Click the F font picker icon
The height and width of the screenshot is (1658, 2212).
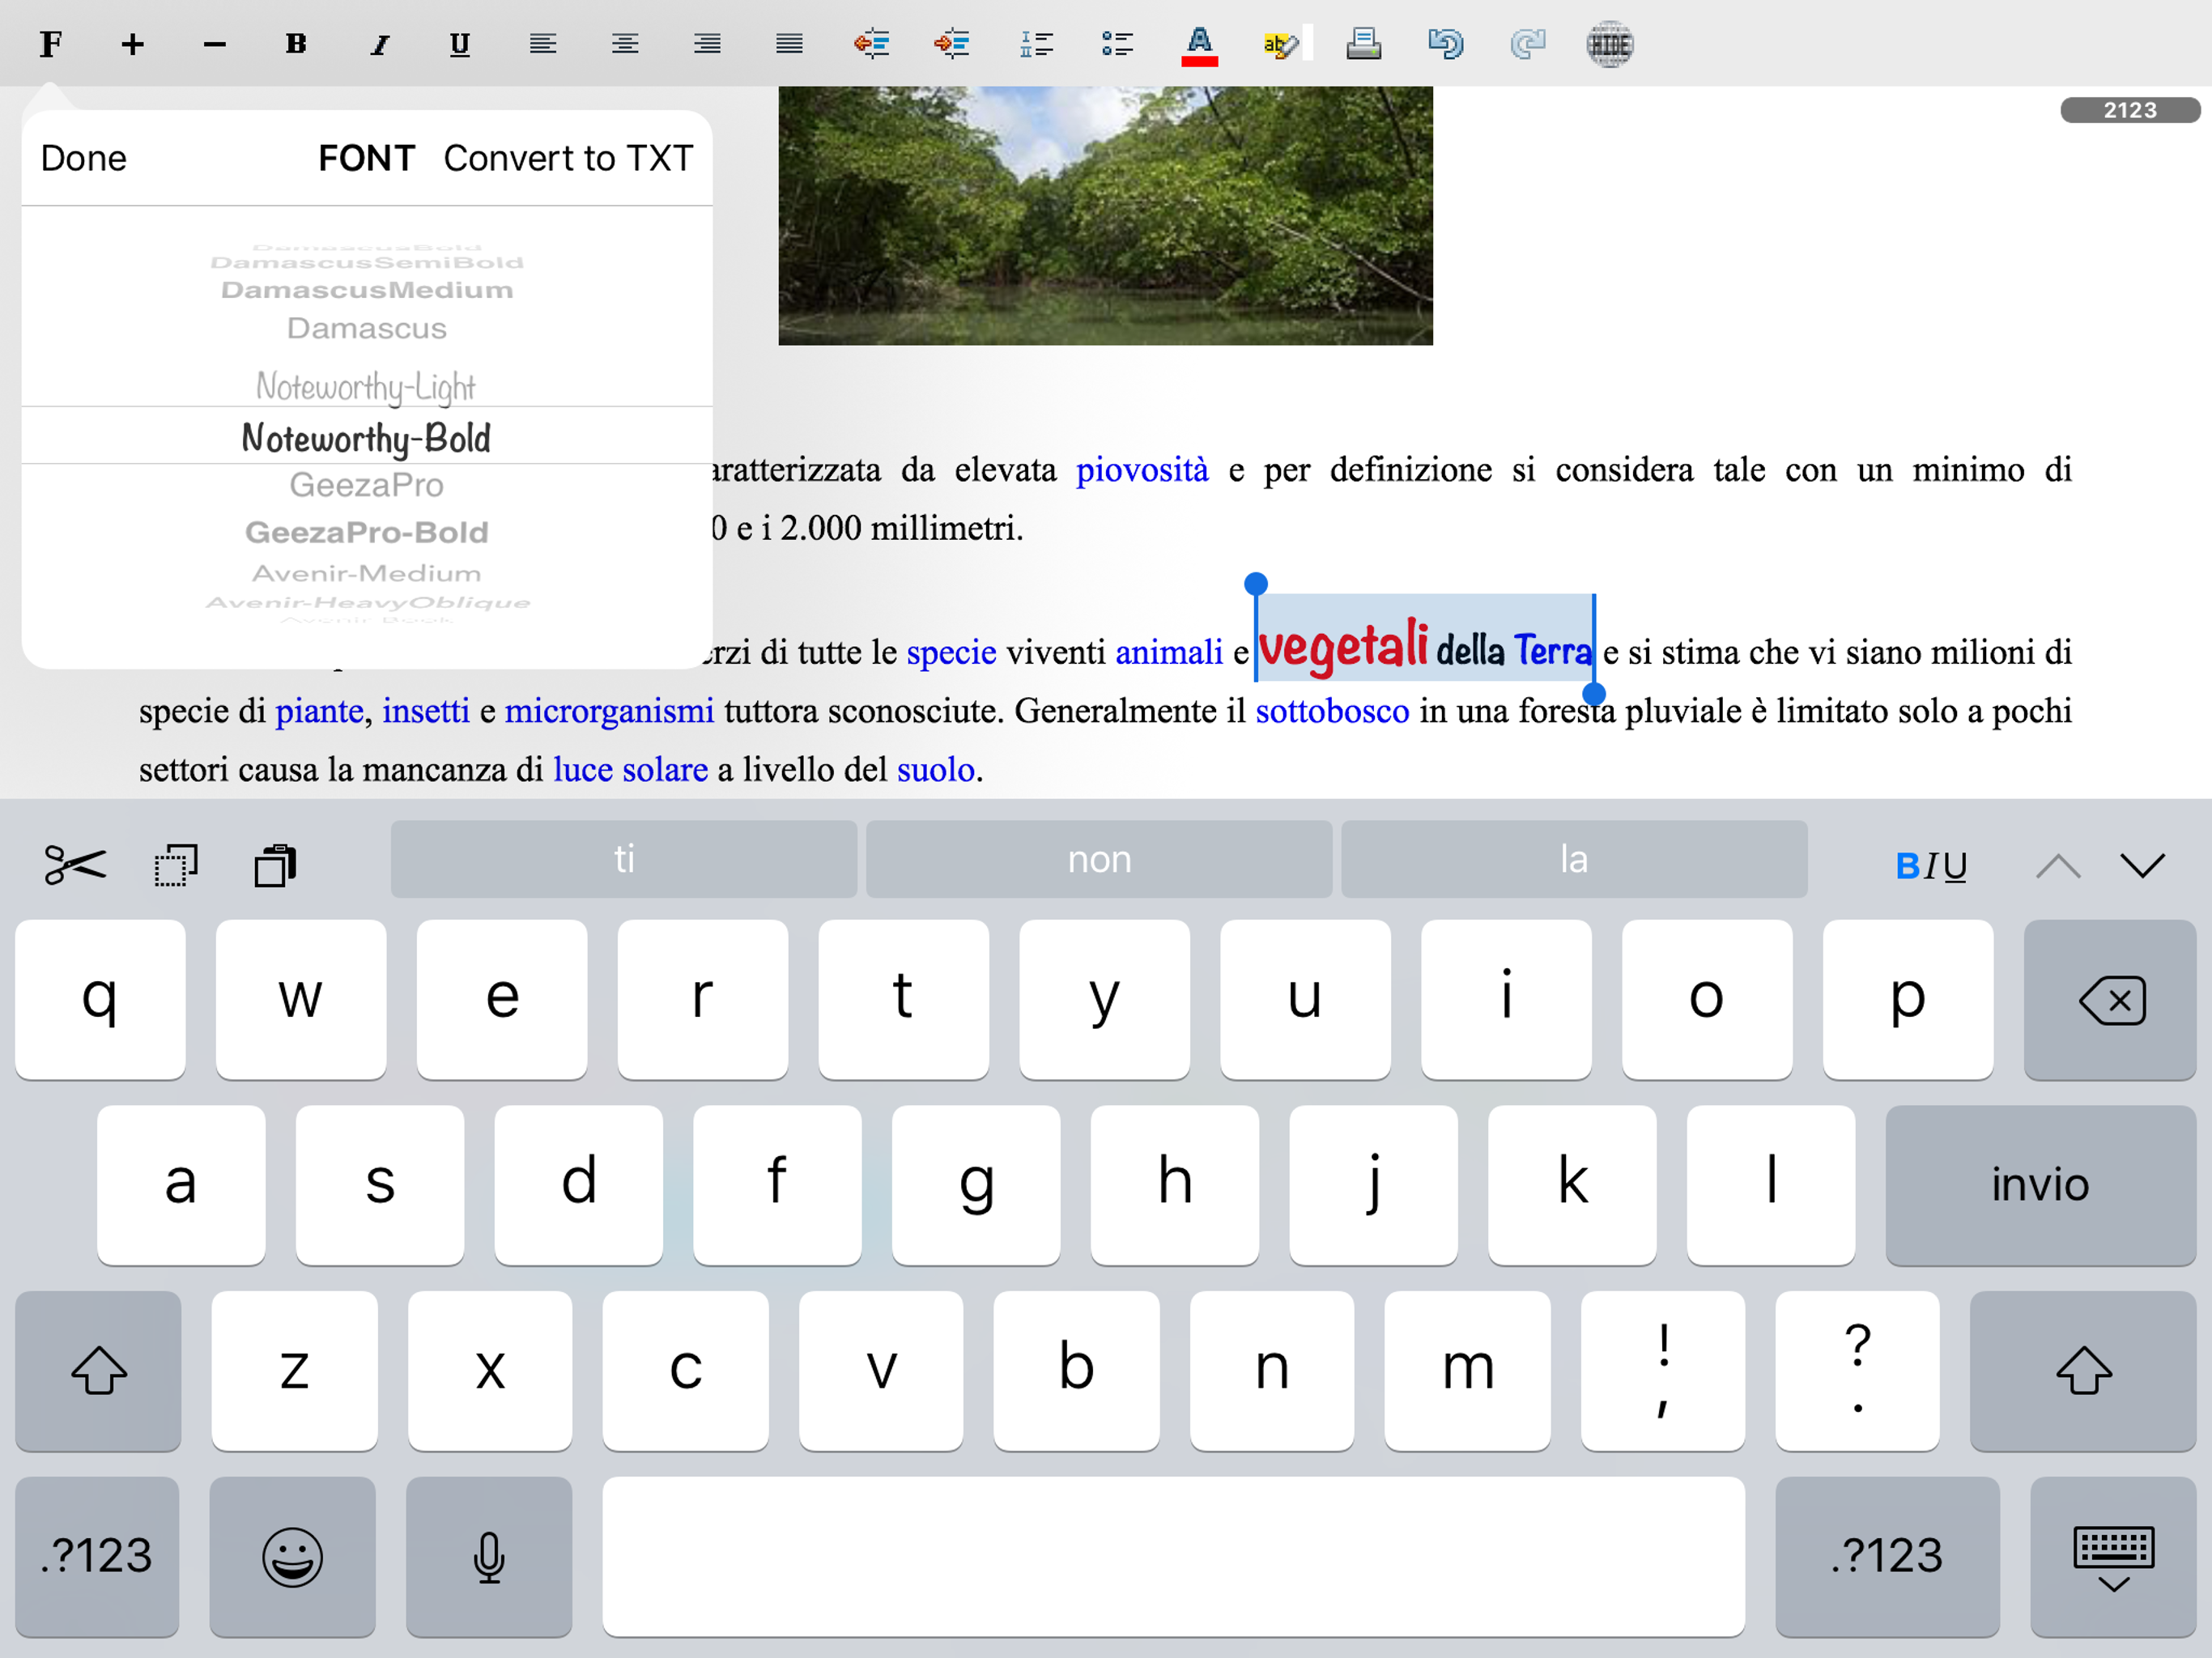51,44
